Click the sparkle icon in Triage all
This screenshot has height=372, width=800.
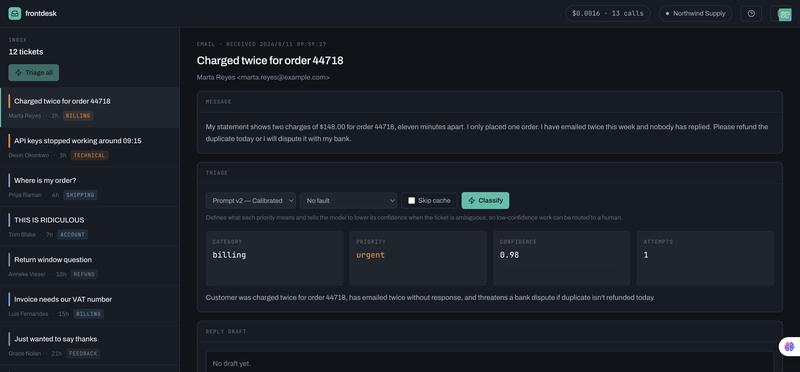18,72
